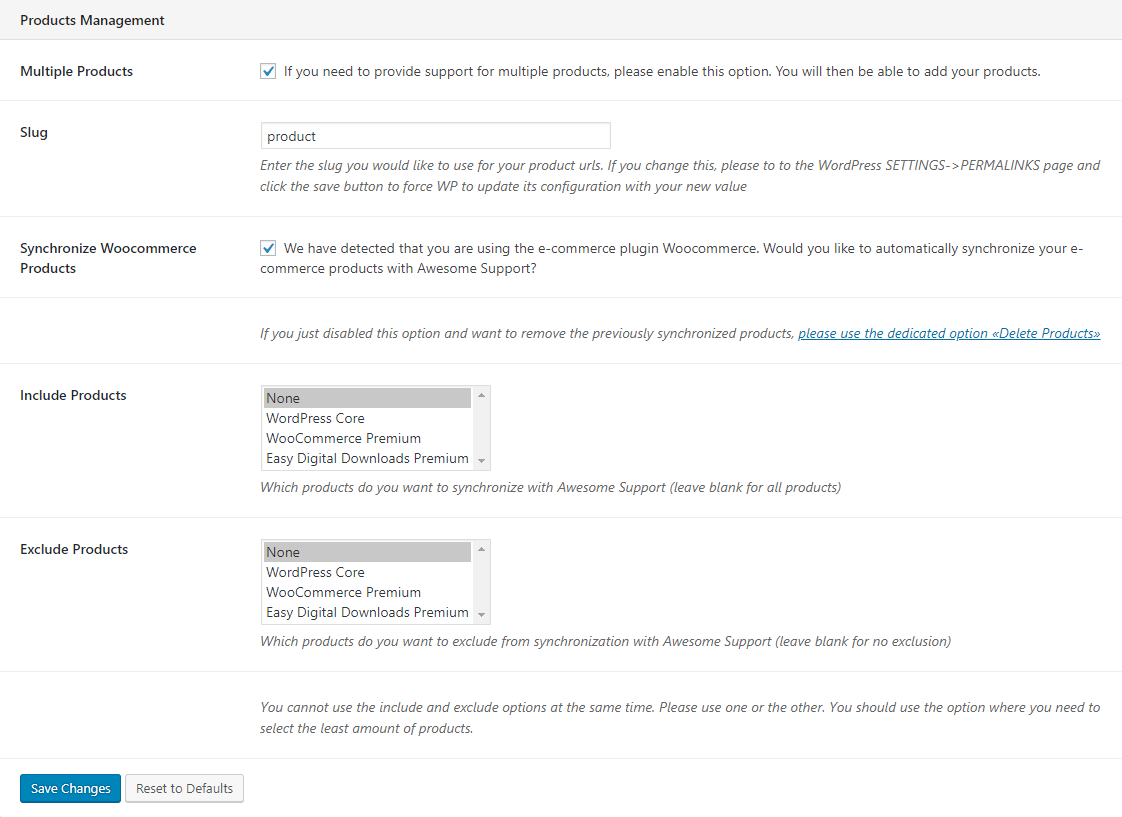Select None in Exclude Products list
1122x817 pixels.
[x=367, y=552]
